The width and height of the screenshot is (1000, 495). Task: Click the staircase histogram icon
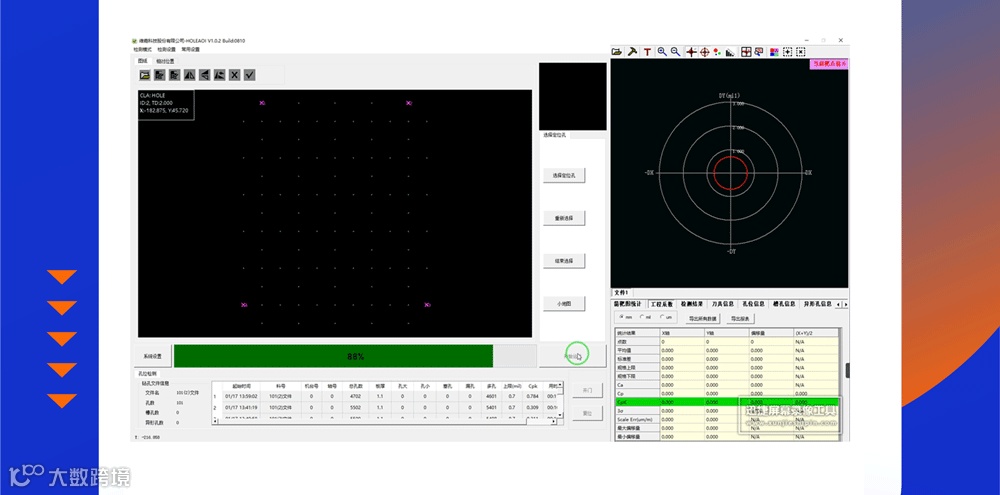coord(731,52)
